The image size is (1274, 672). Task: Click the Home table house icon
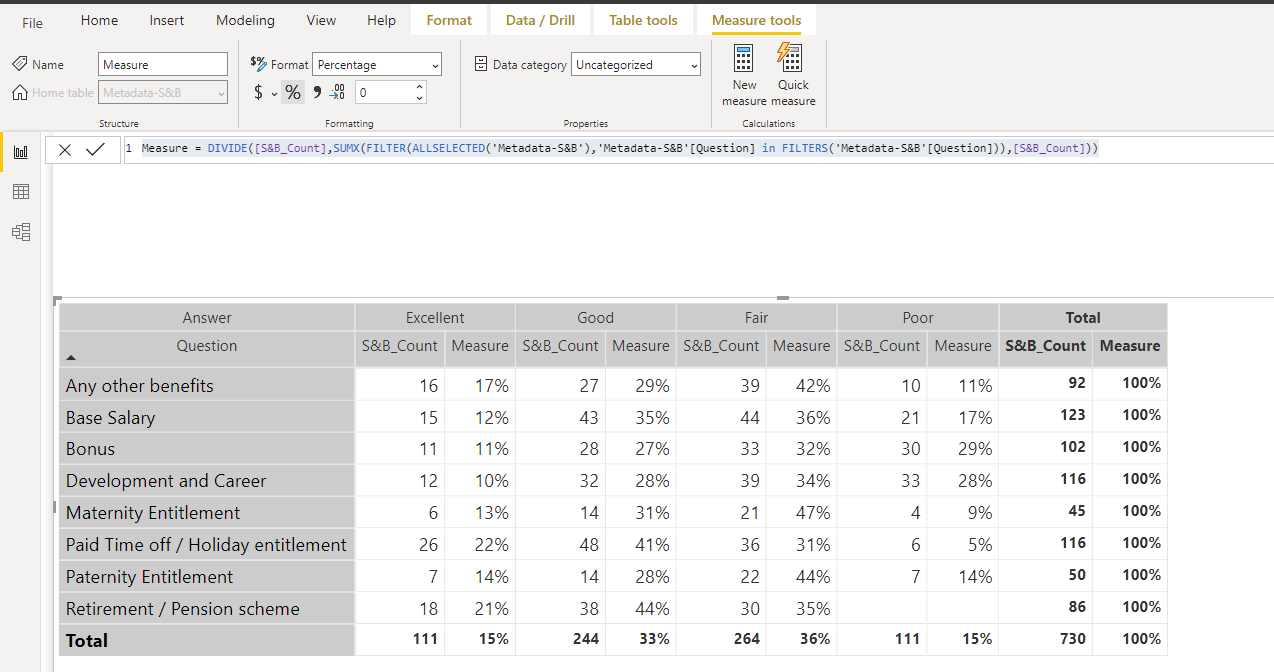[20, 92]
